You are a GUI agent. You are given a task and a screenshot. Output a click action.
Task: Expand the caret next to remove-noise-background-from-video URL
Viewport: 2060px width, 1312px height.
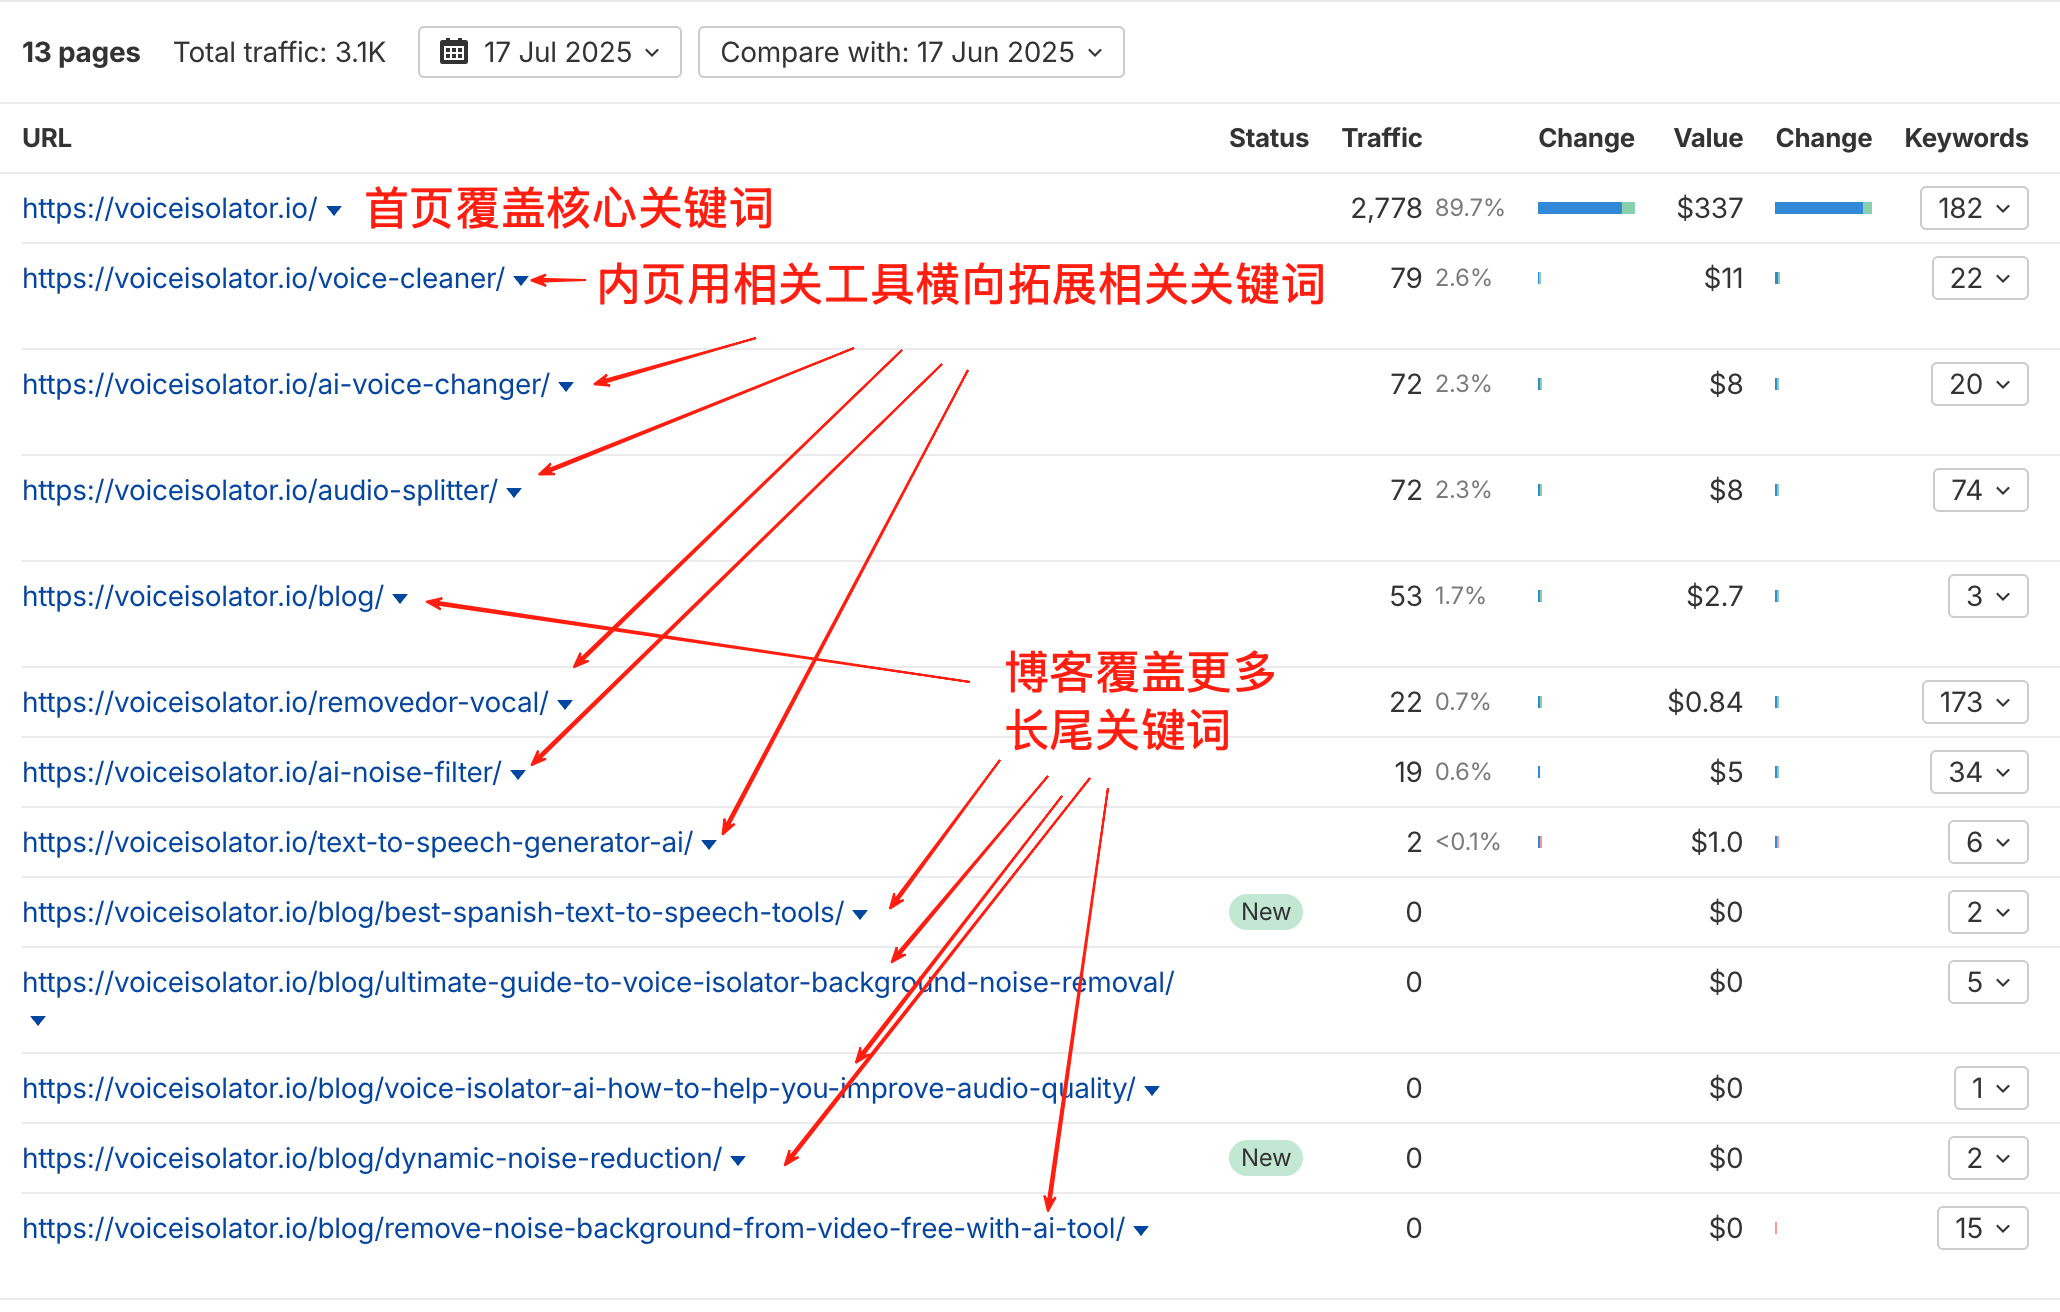click(1141, 1231)
